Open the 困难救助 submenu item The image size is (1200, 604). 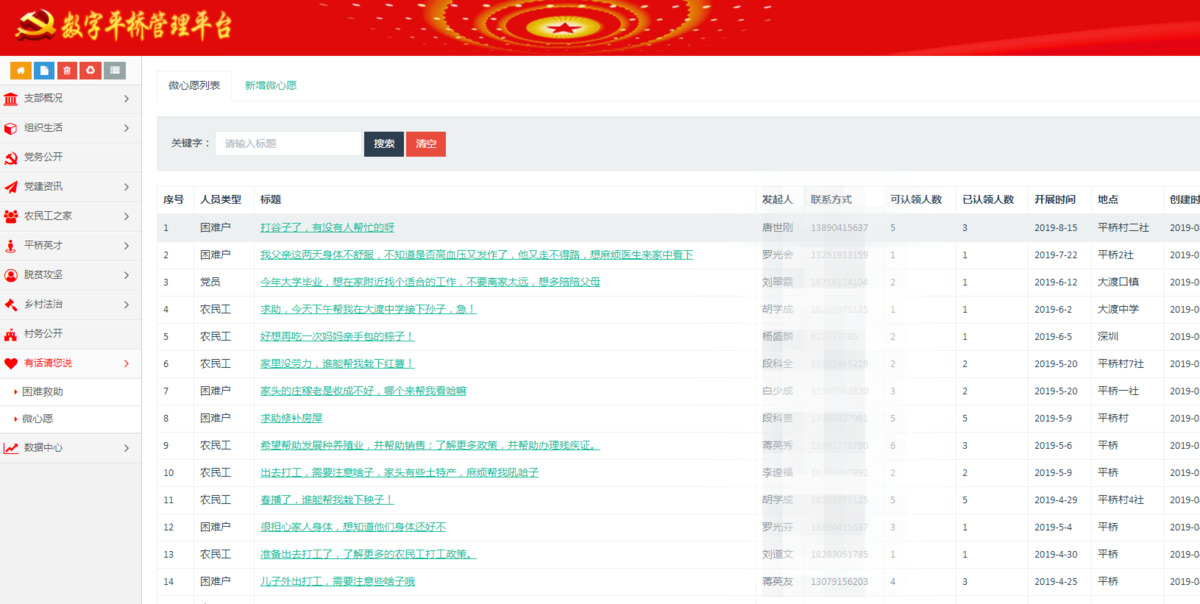coord(43,392)
